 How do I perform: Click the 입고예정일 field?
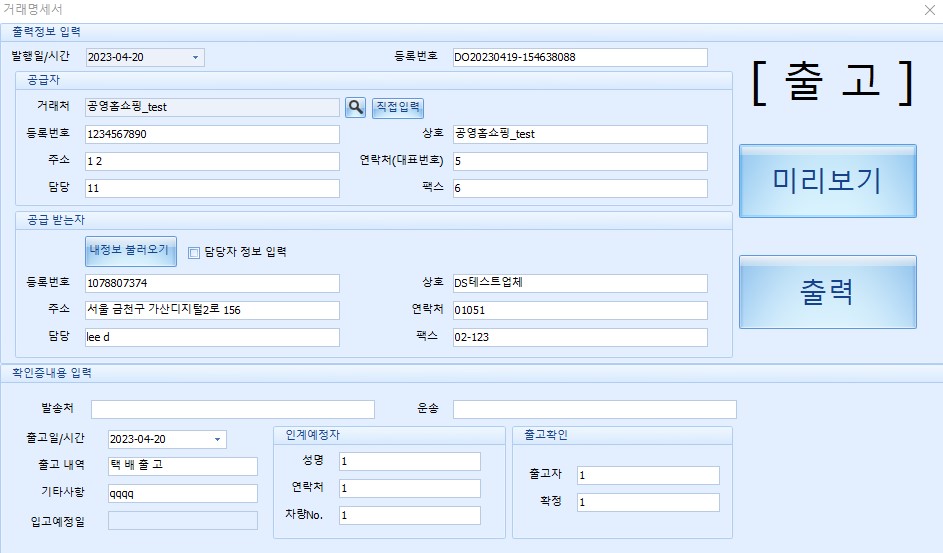pyautogui.click(x=183, y=521)
